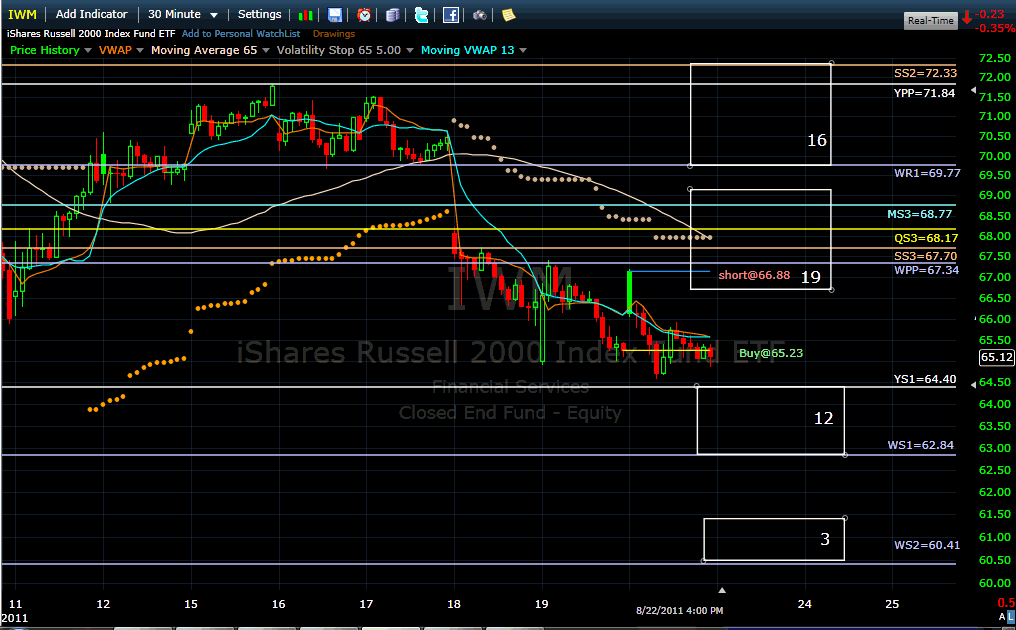This screenshot has height=630, width=1016.
Task: Select the current price tag 65.12
Action: tap(997, 357)
